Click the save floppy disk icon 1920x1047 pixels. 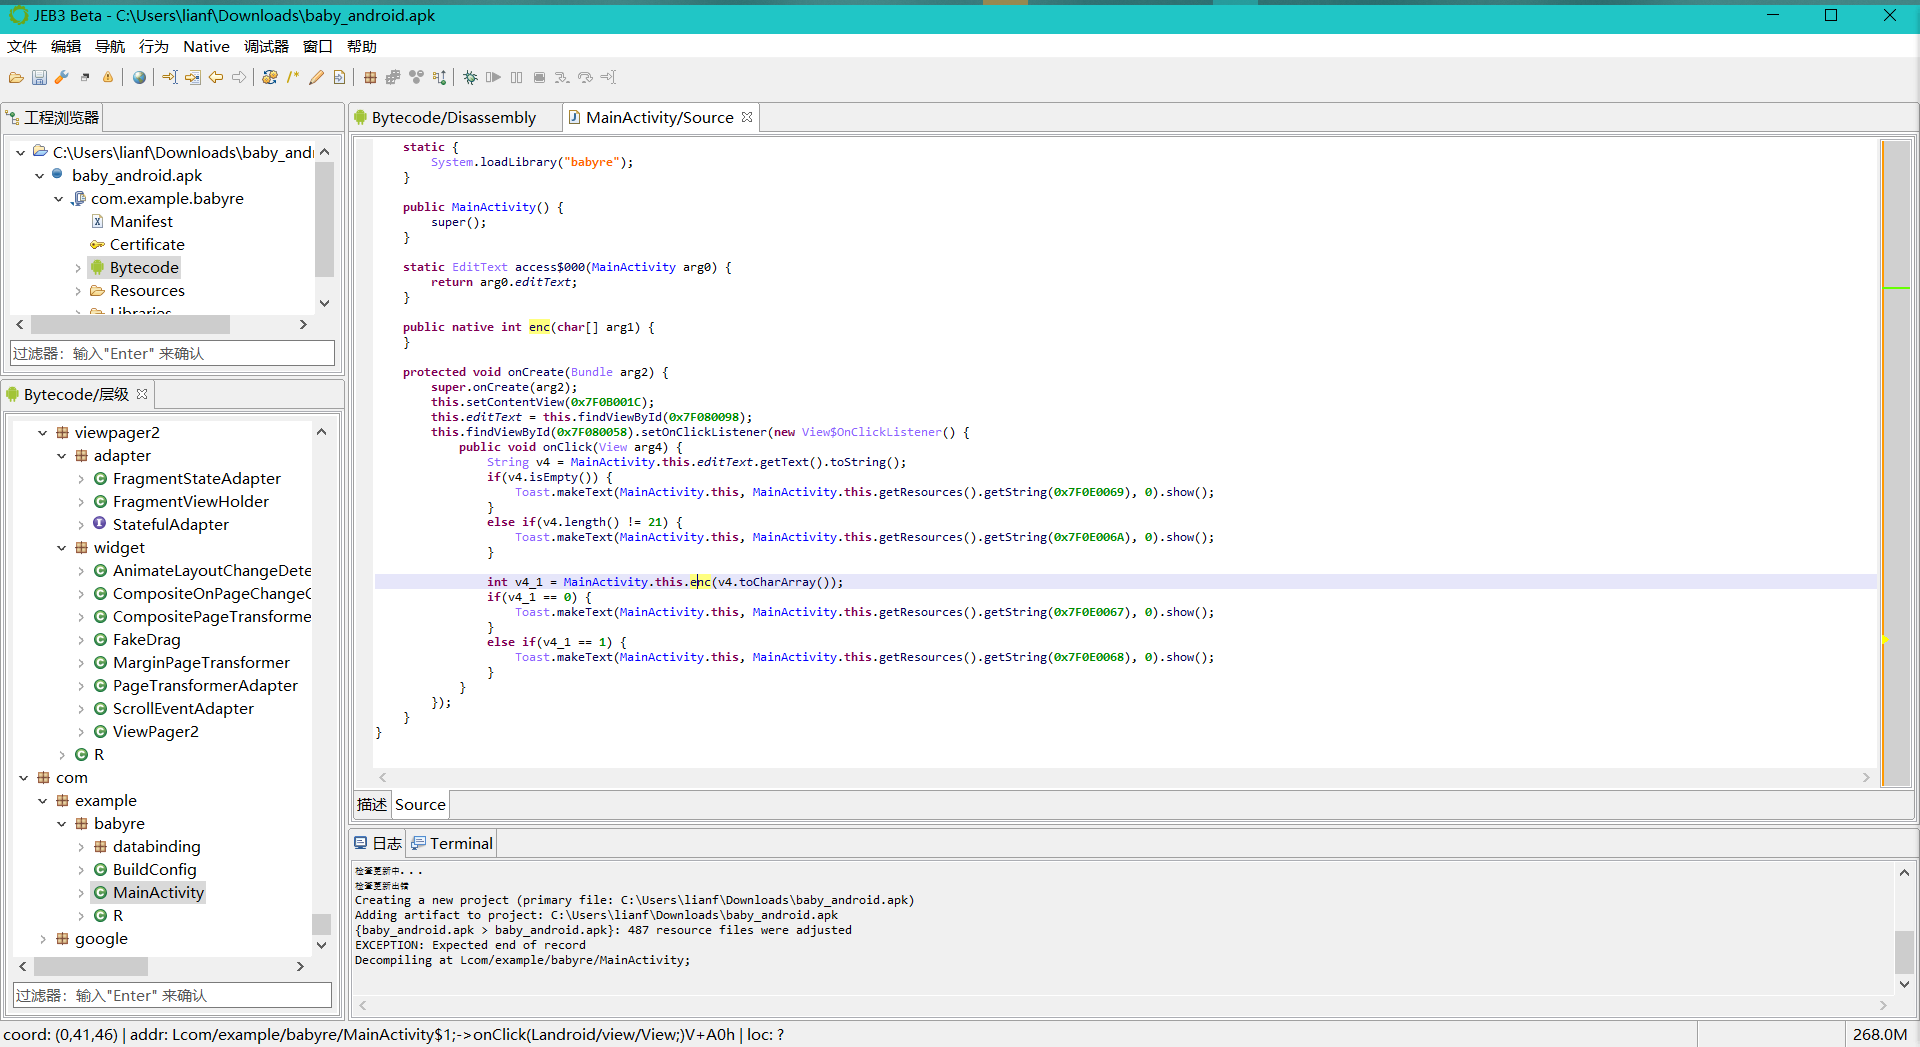point(39,78)
